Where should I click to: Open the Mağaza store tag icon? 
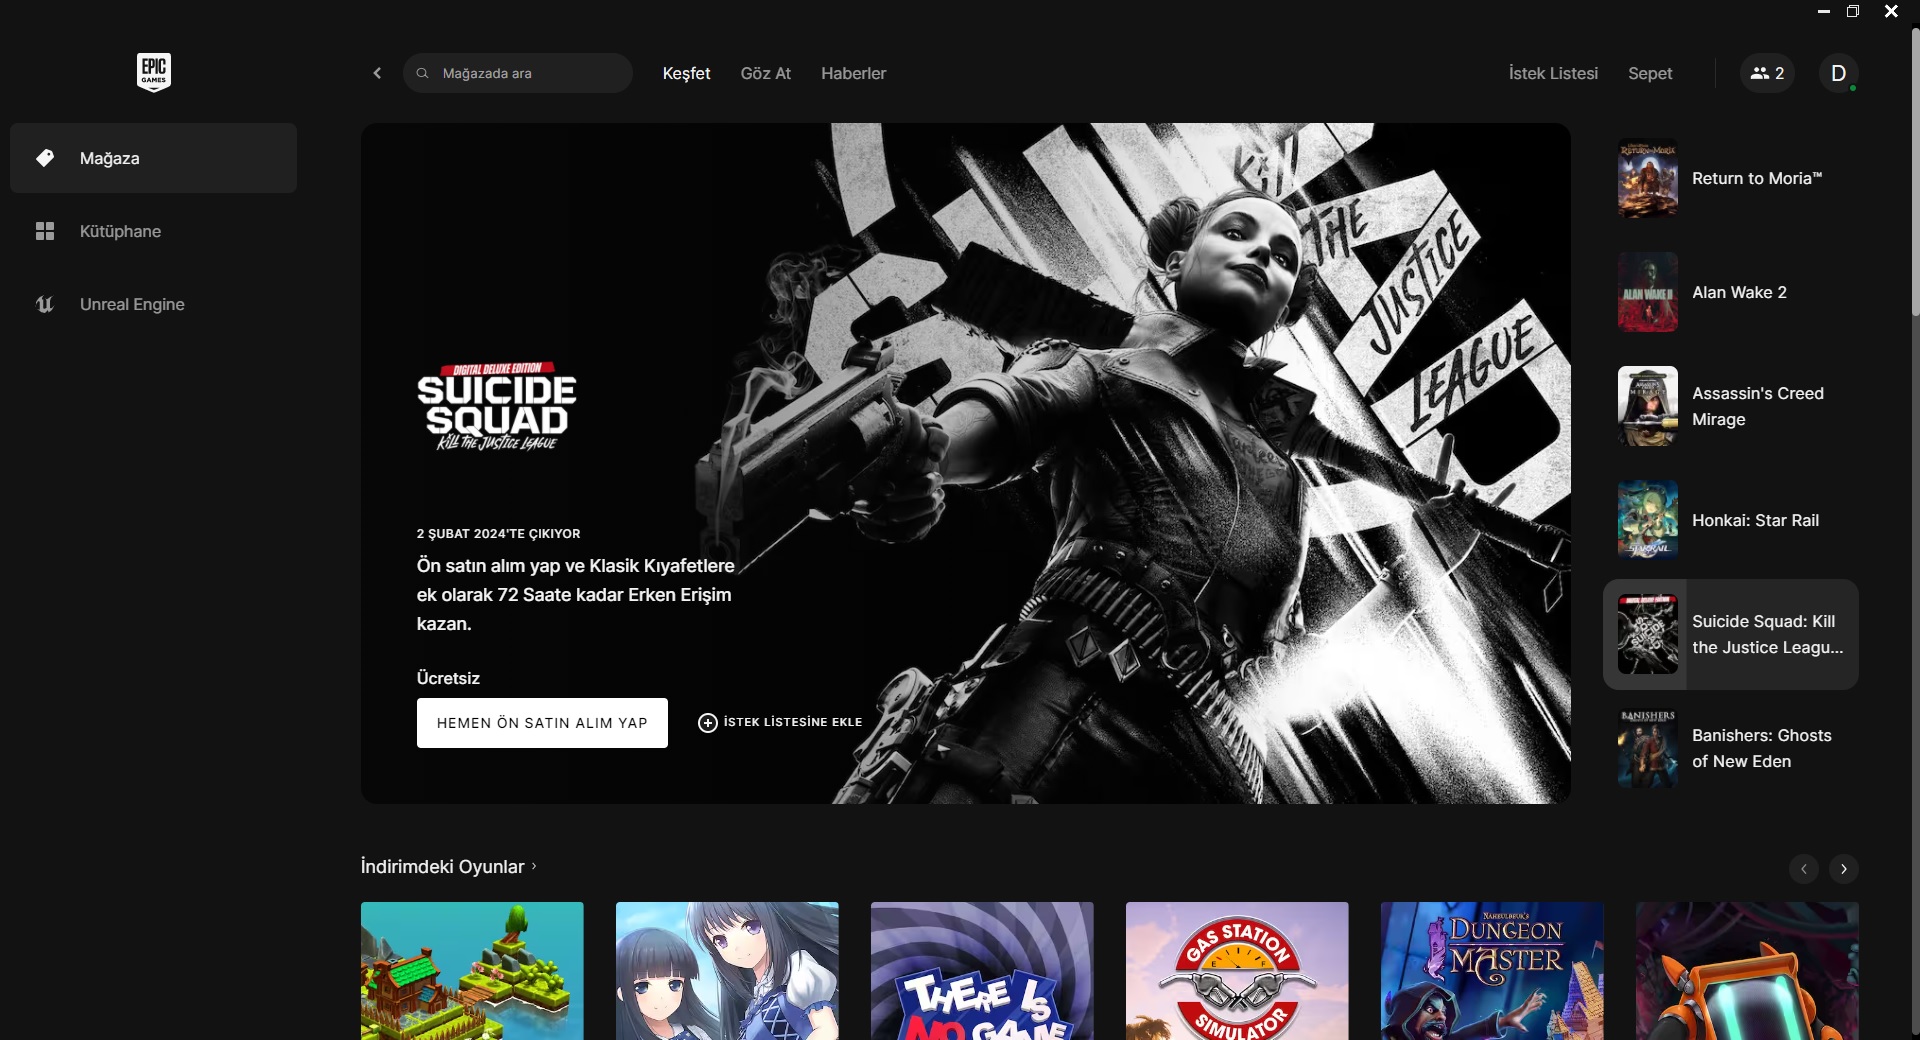(x=45, y=158)
